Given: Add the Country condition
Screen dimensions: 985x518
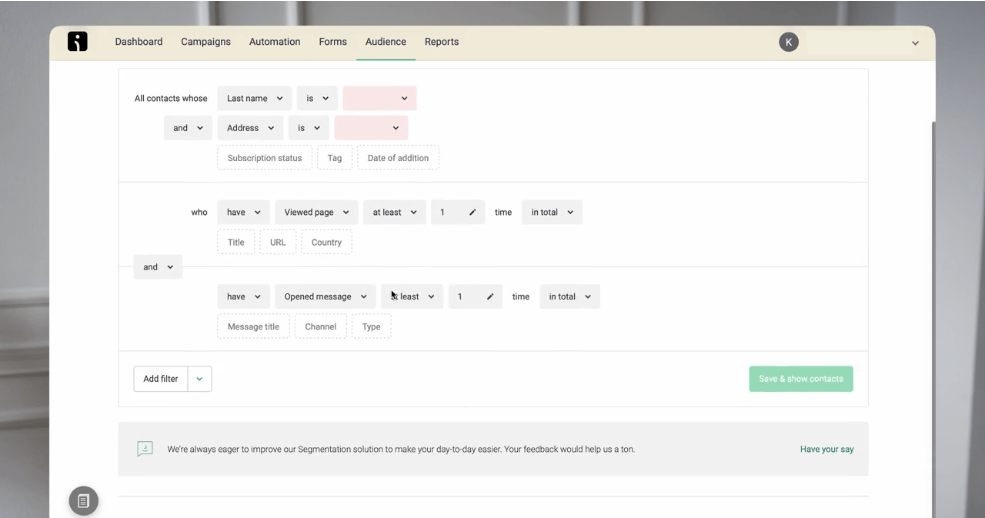Looking at the screenshot, I should (327, 242).
